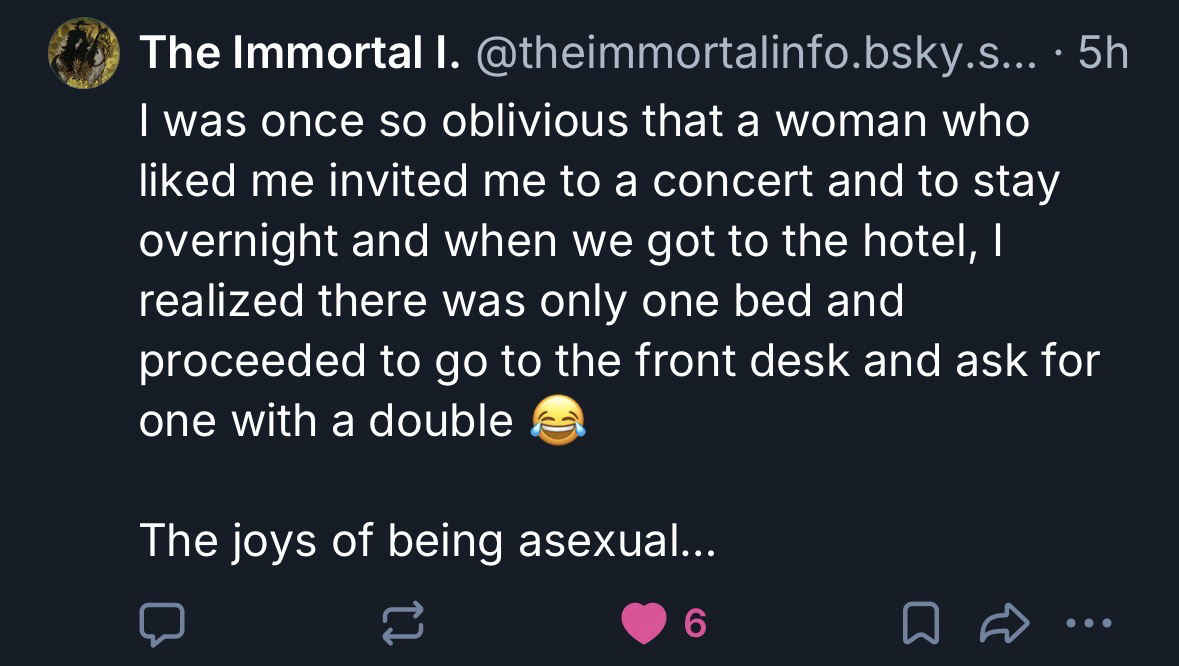This screenshot has width=1179, height=666.
Task: Click the "The joys of being asexual..." line
Action: (428, 541)
